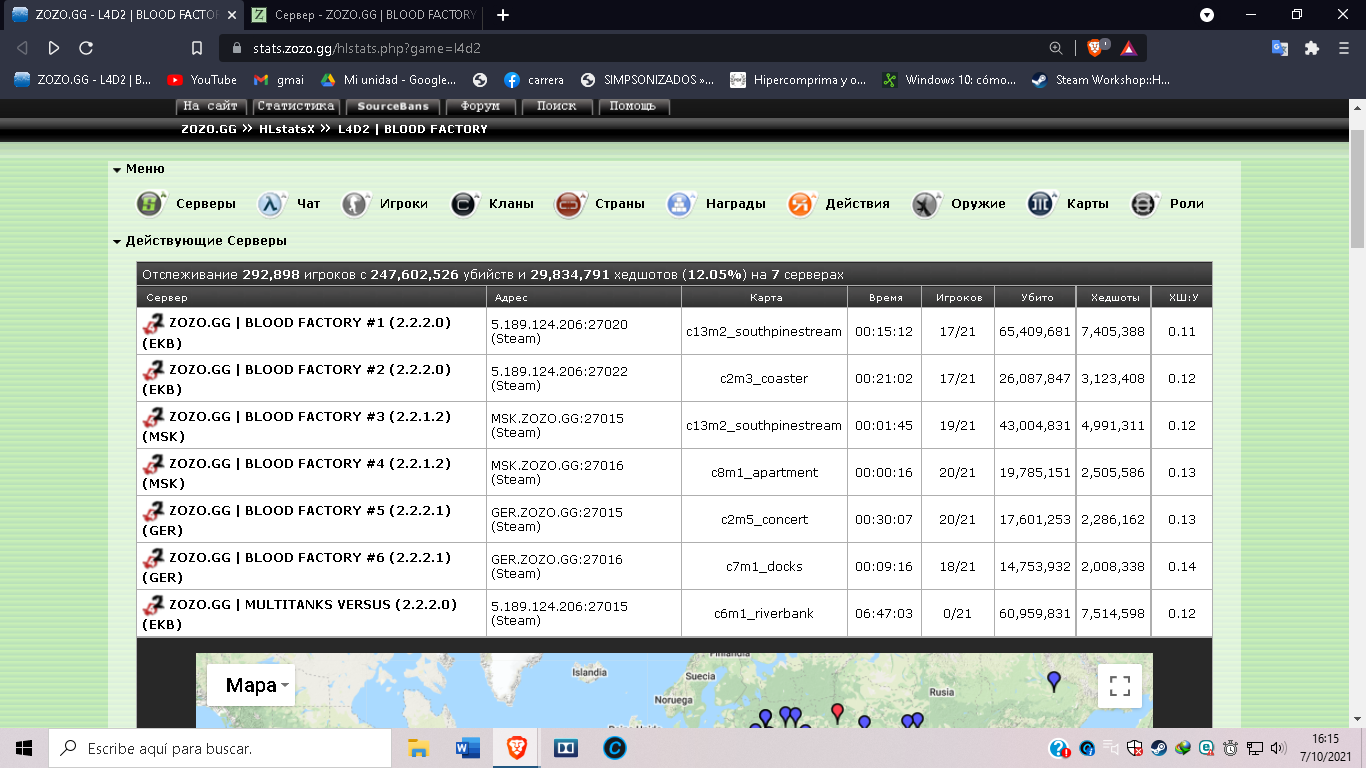This screenshot has width=1366, height=768.
Task: Click the red map marker
Action: (838, 713)
